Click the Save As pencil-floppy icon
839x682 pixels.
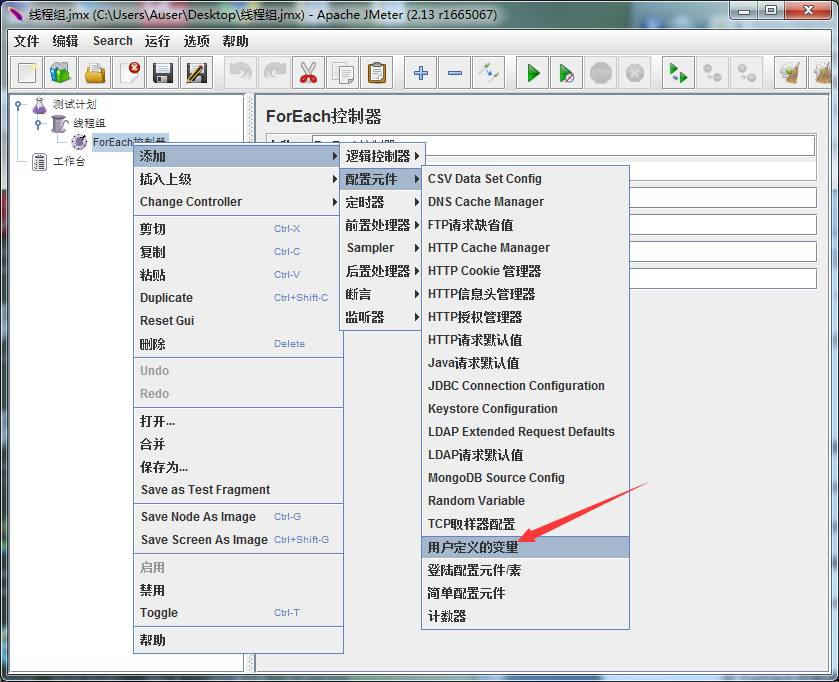(x=196, y=73)
